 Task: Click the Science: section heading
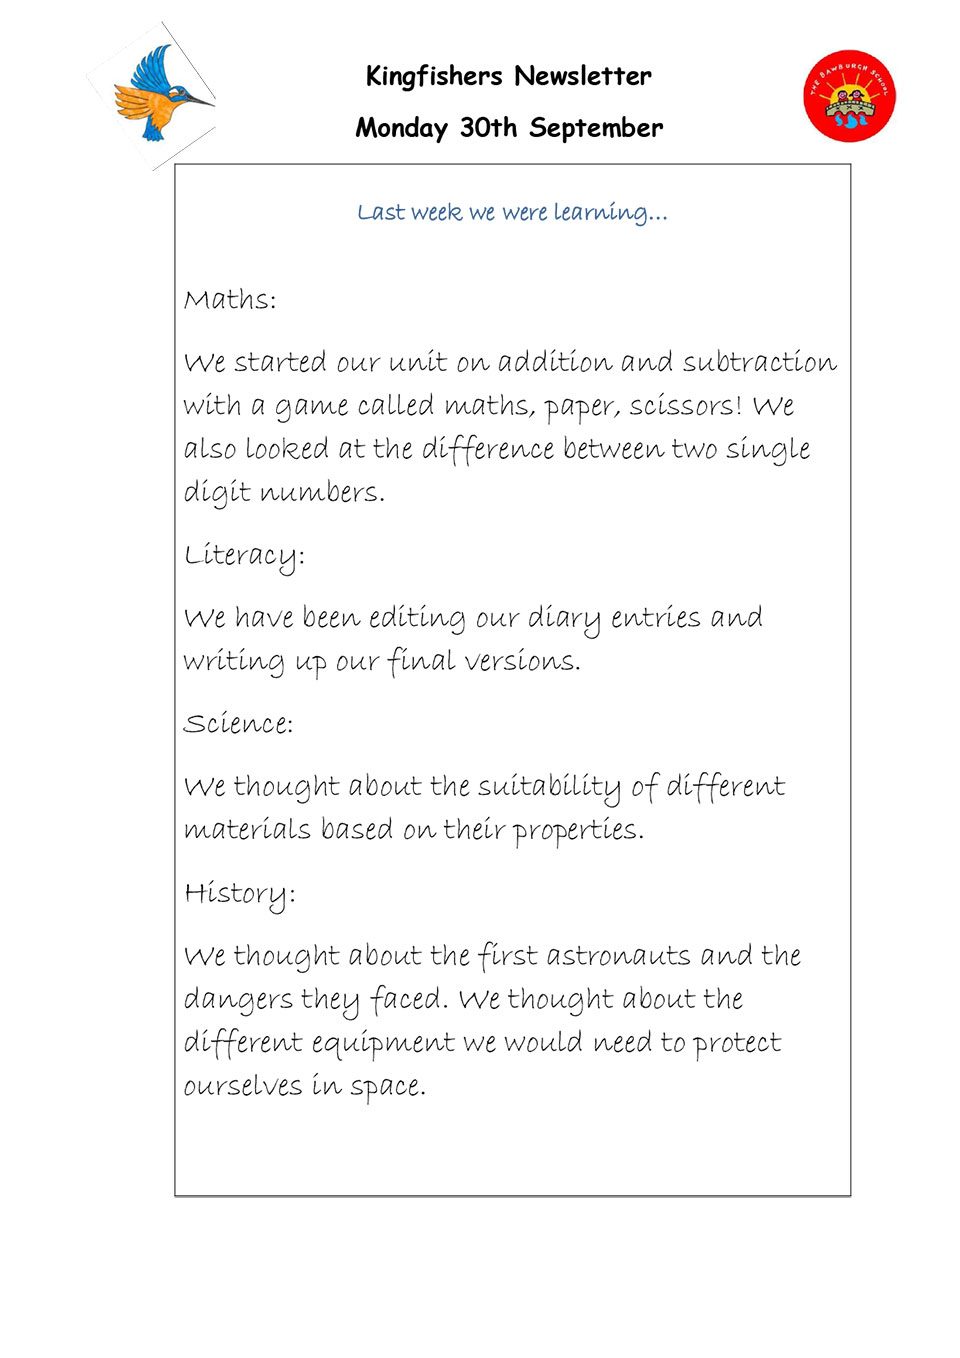click(x=238, y=723)
